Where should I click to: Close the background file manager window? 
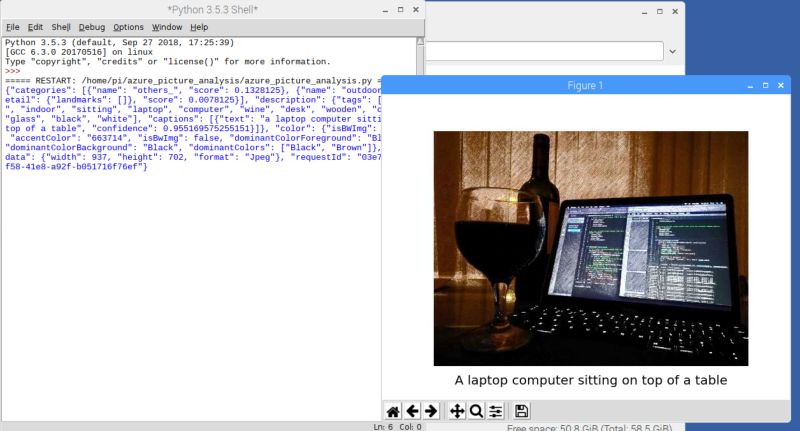click(675, 11)
